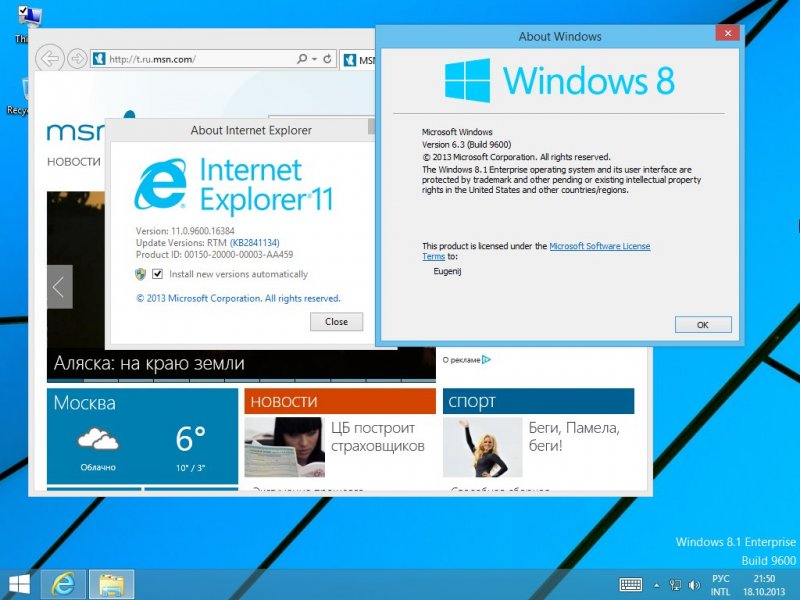
Task: Click the Internet Explorer 11 logo in About dialog
Action: 160,185
